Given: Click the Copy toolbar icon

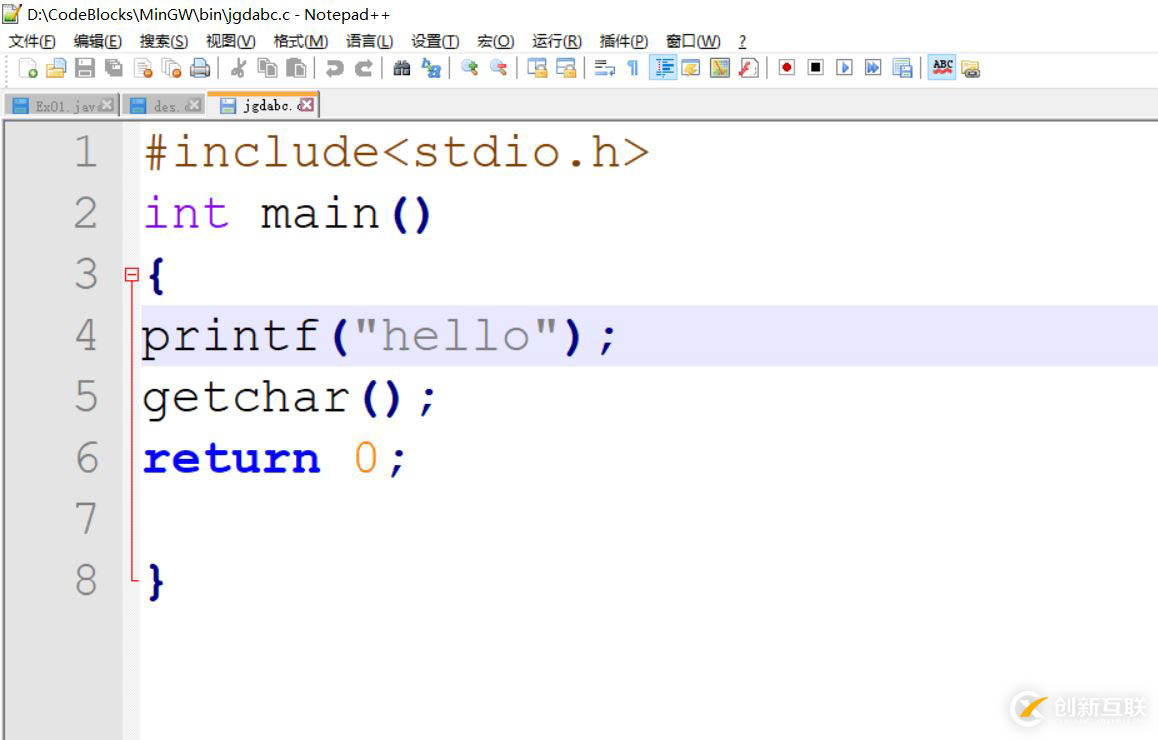Looking at the screenshot, I should [x=267, y=69].
